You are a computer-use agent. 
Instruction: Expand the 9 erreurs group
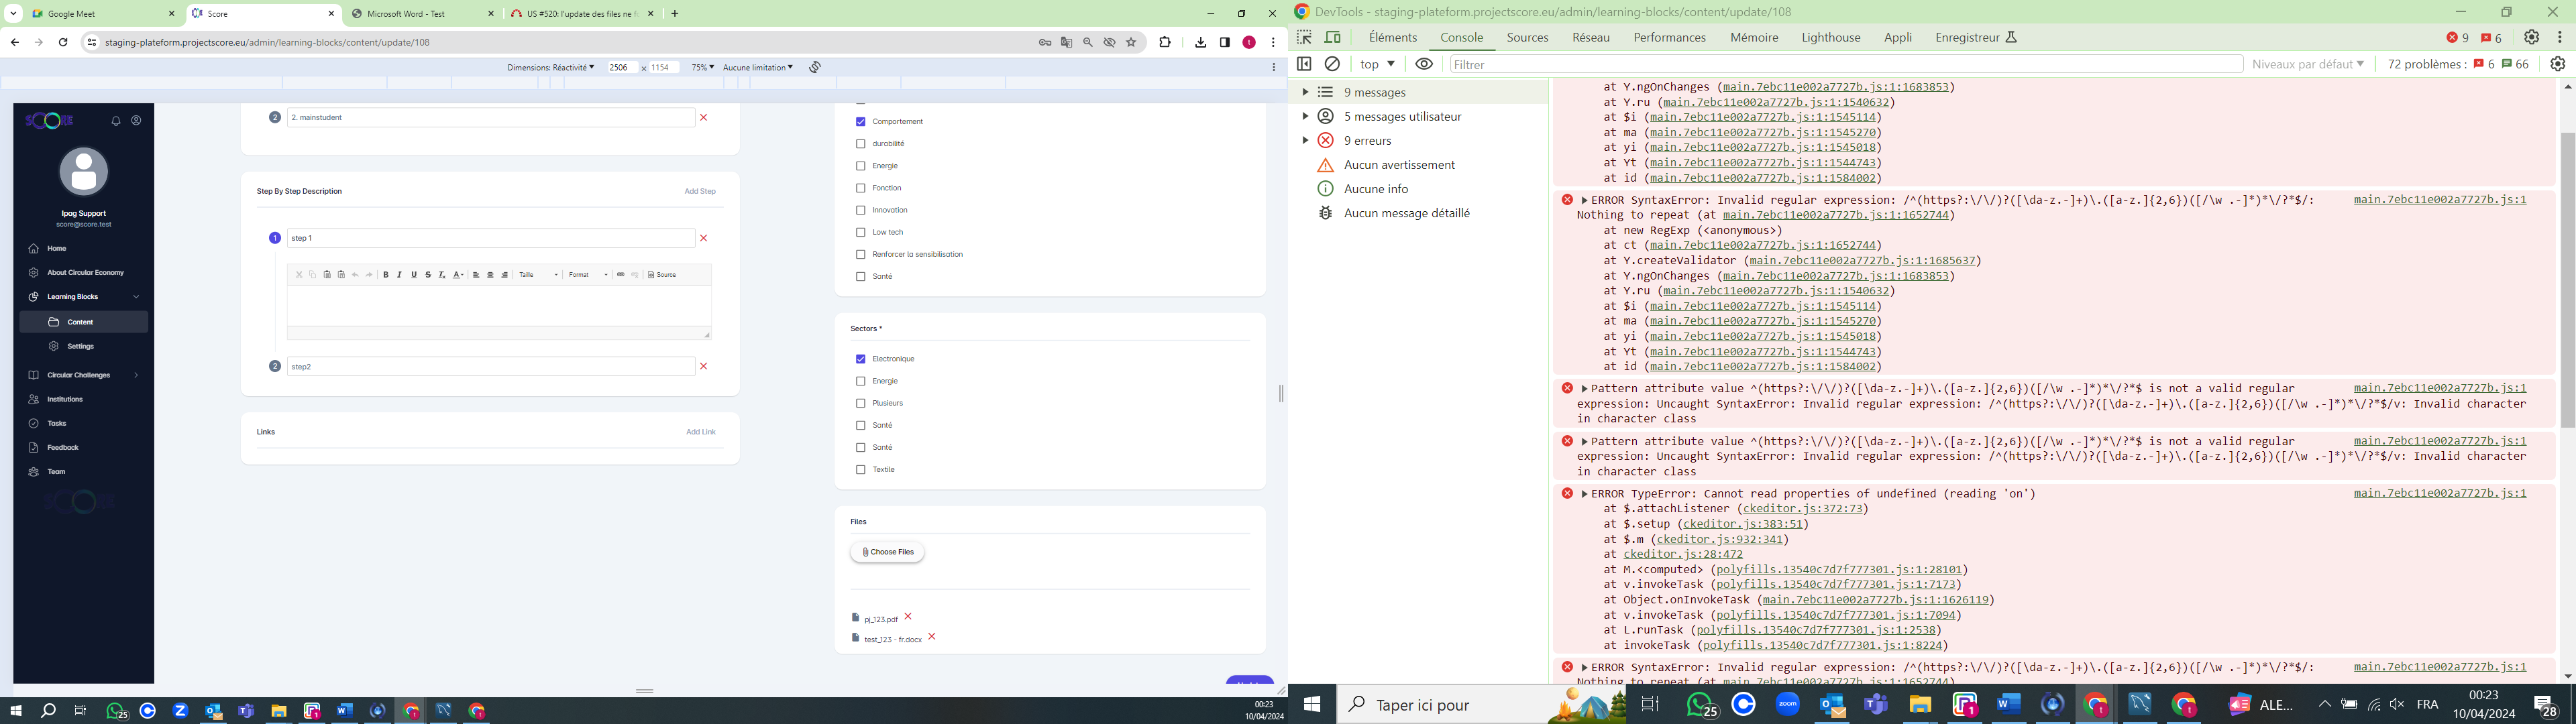(x=1305, y=141)
